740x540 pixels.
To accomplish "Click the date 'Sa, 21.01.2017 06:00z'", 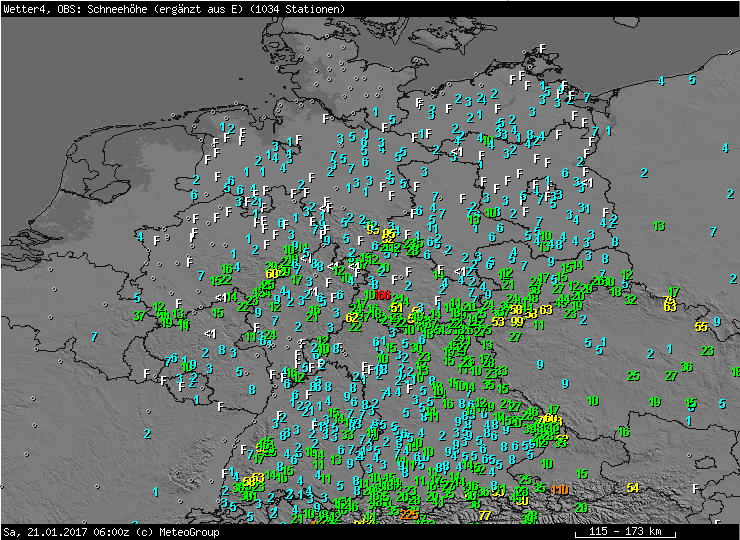I will [67, 532].
